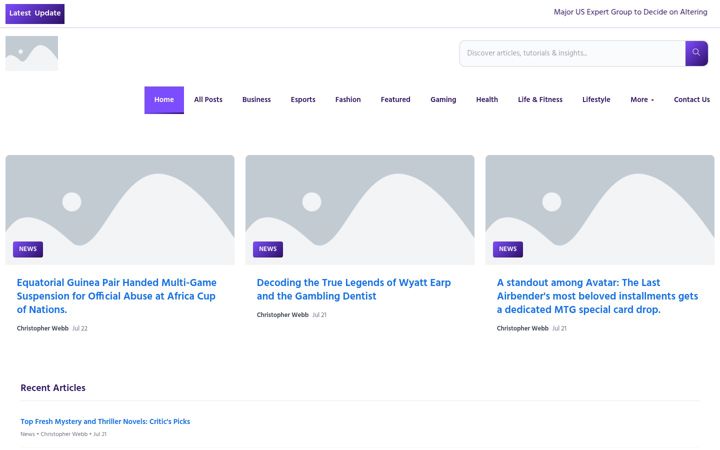Image resolution: width=720 pixels, height=450 pixels.
Task: Click Jul 21 date on Avatar card
Action: 559,328
